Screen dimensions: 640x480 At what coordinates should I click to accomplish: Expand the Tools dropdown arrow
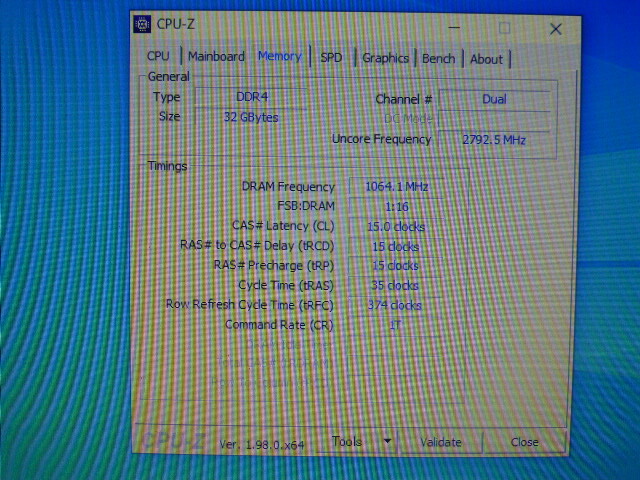point(387,441)
